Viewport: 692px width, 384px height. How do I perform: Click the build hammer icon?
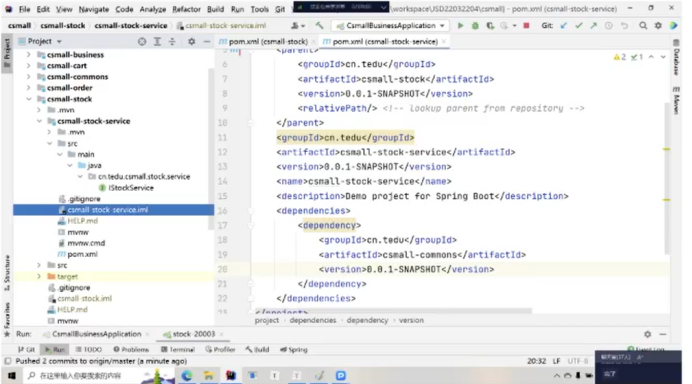point(319,26)
